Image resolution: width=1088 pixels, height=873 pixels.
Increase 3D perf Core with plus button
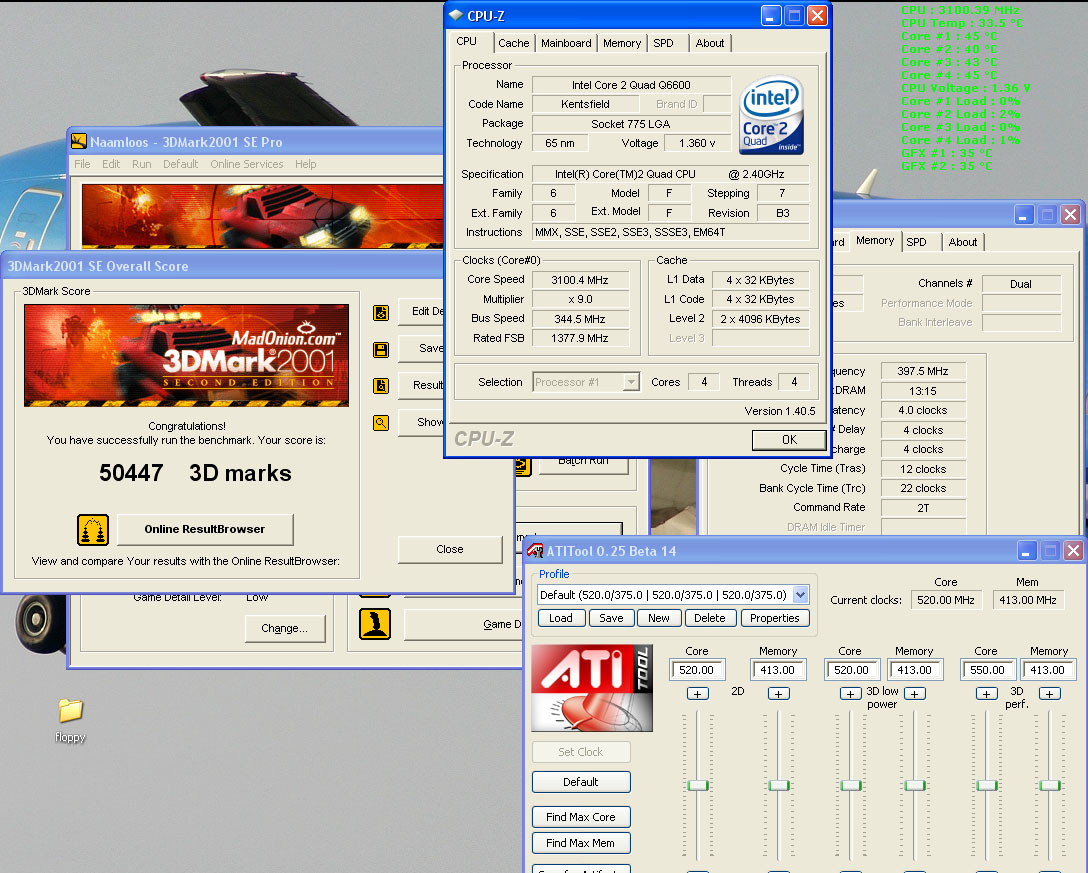[x=987, y=694]
